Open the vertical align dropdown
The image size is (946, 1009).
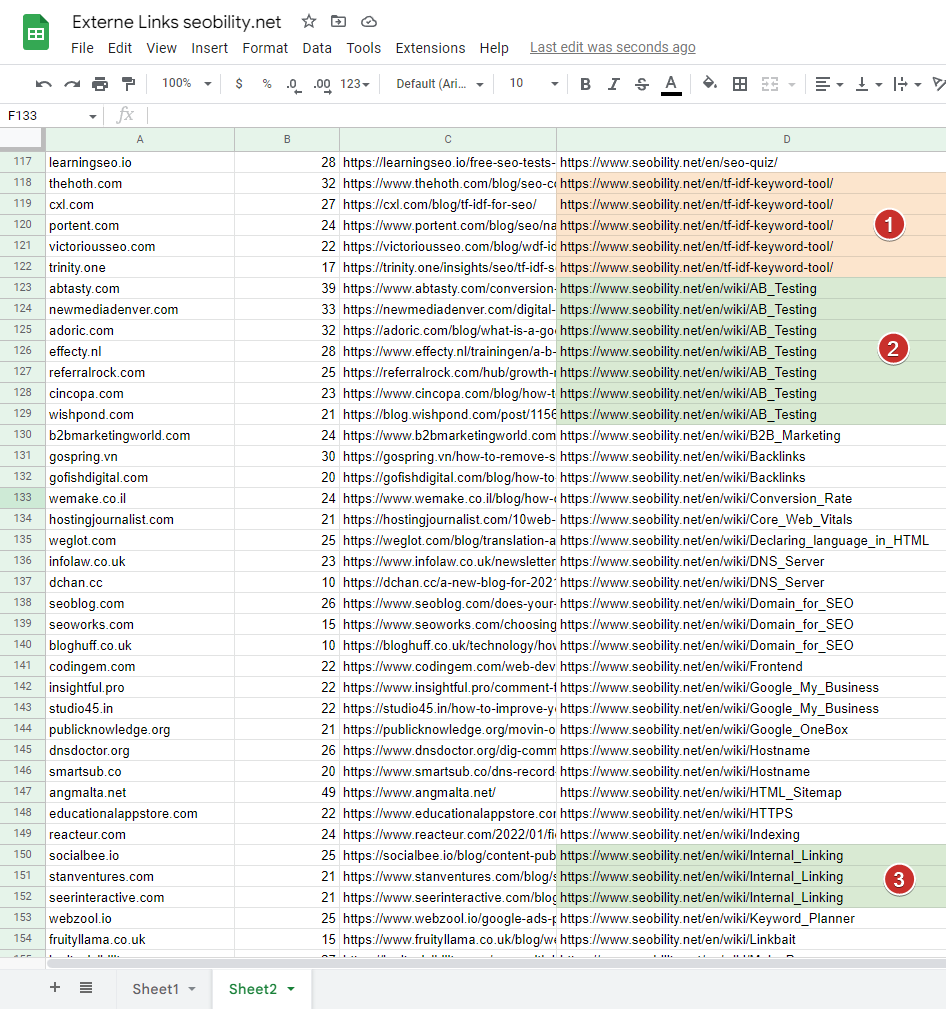[868, 84]
